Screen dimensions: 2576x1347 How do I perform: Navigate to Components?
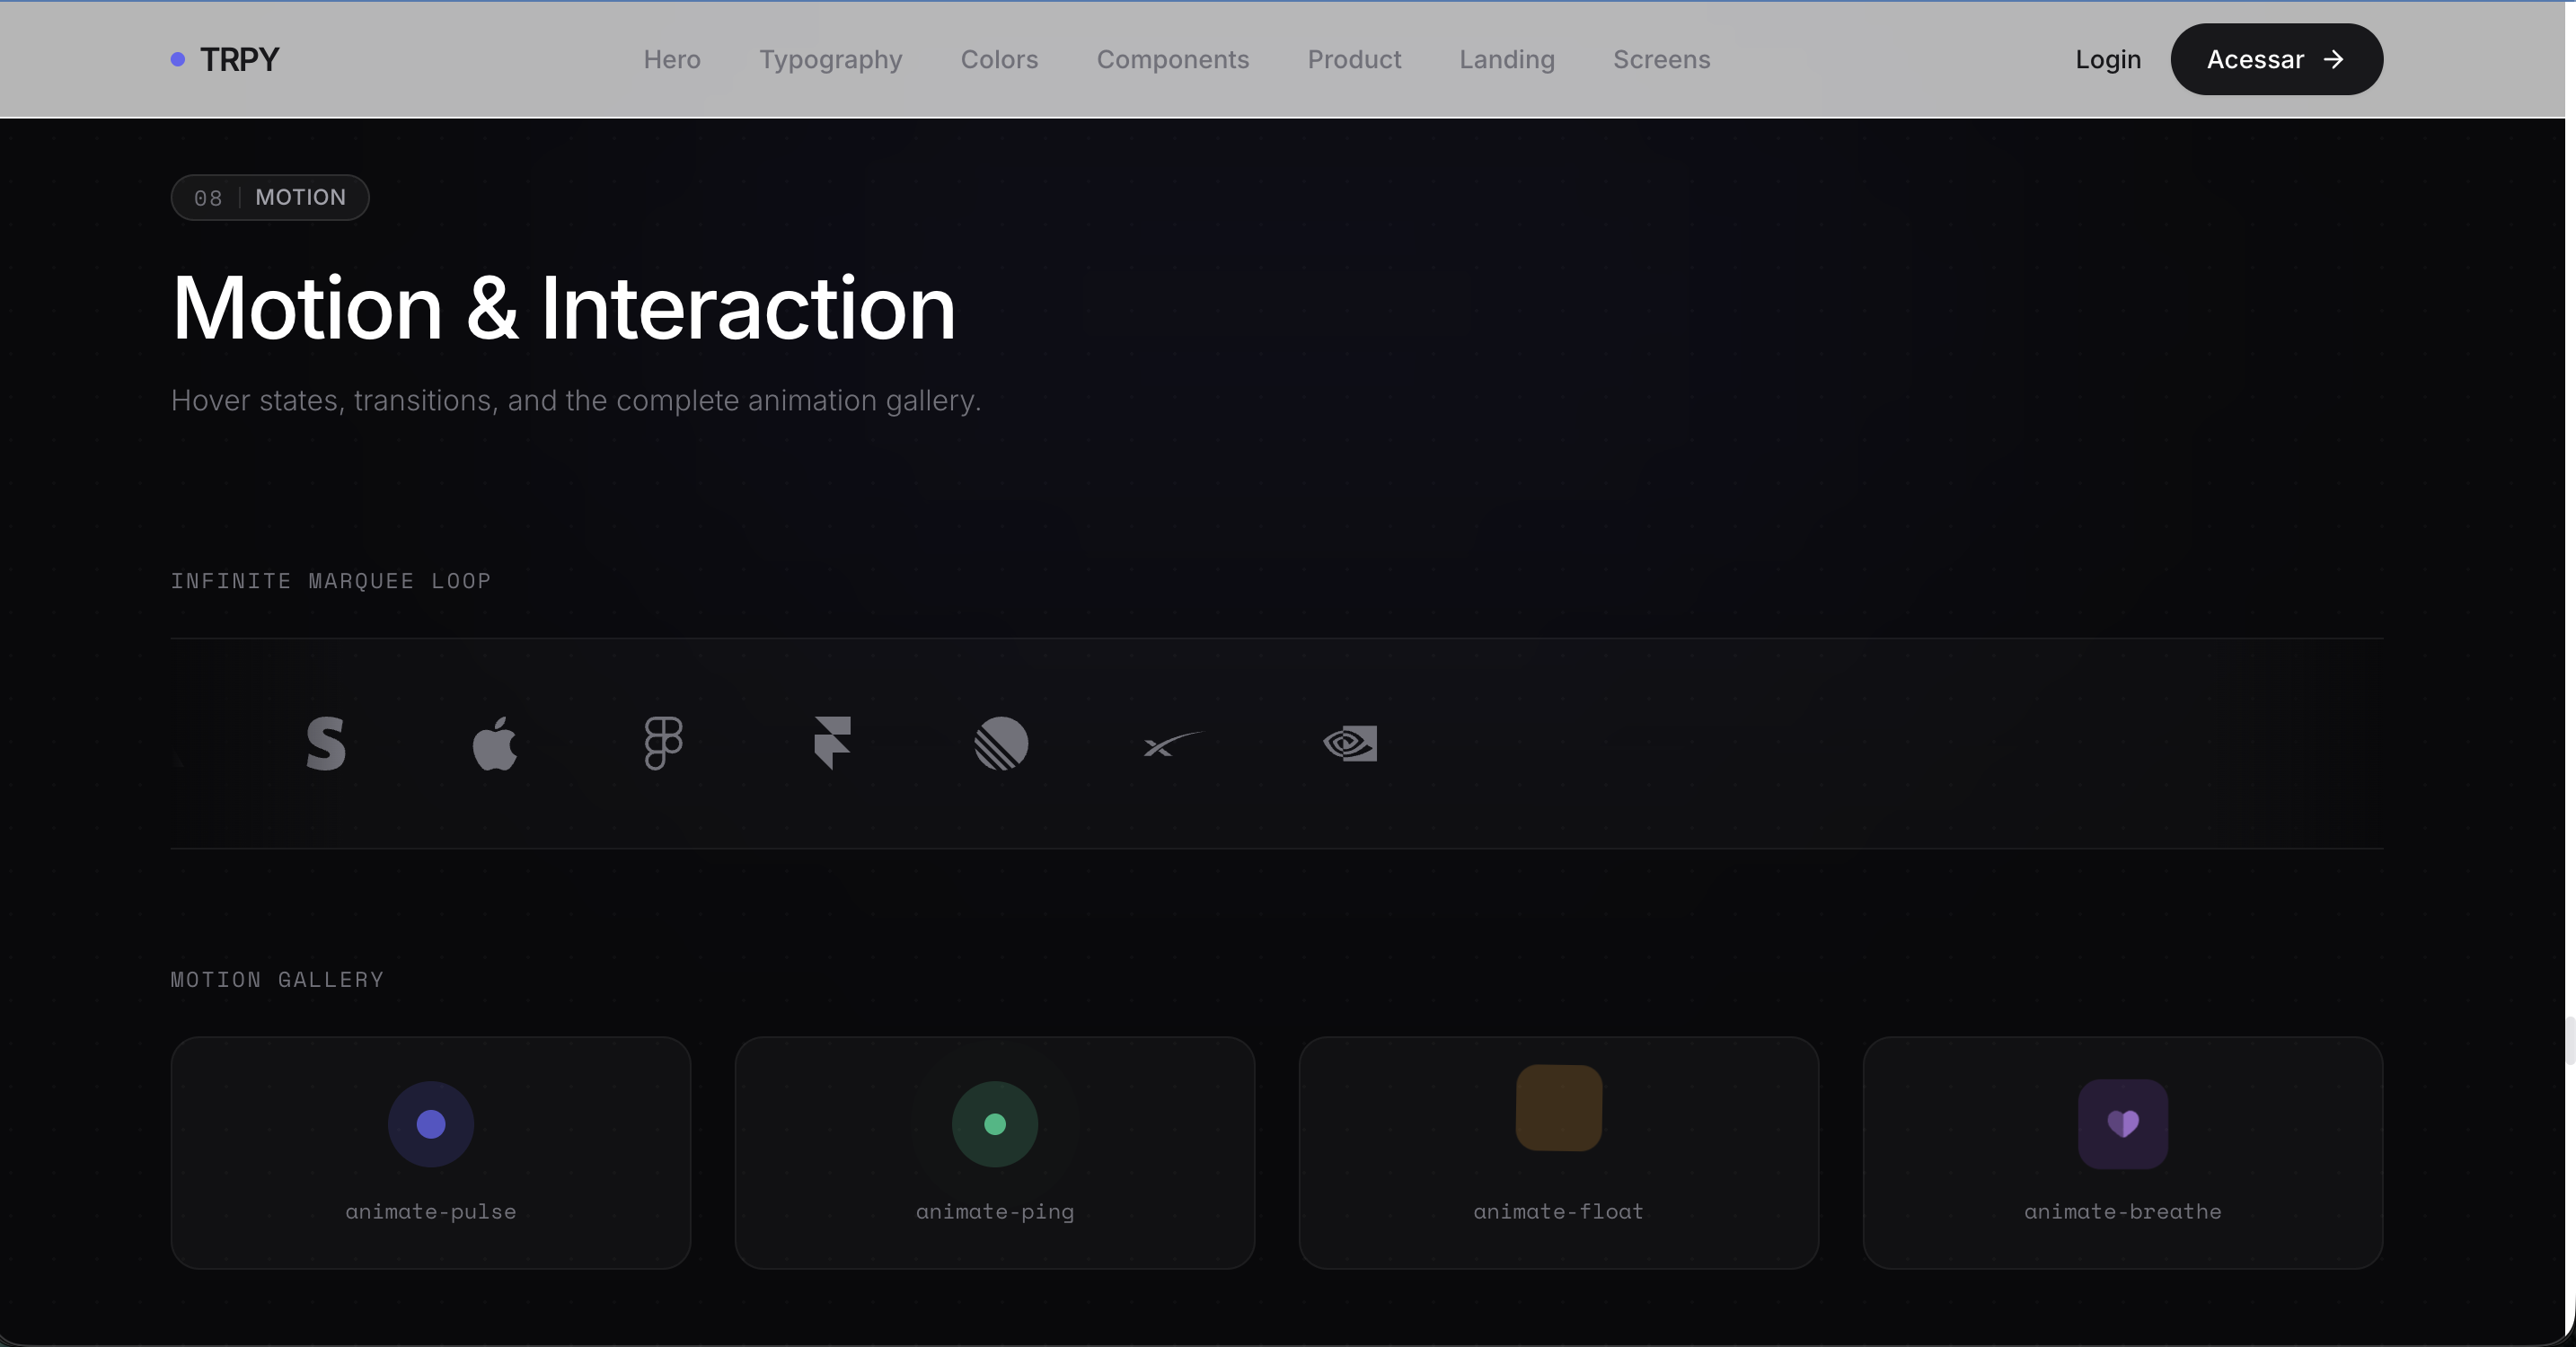1173,60
